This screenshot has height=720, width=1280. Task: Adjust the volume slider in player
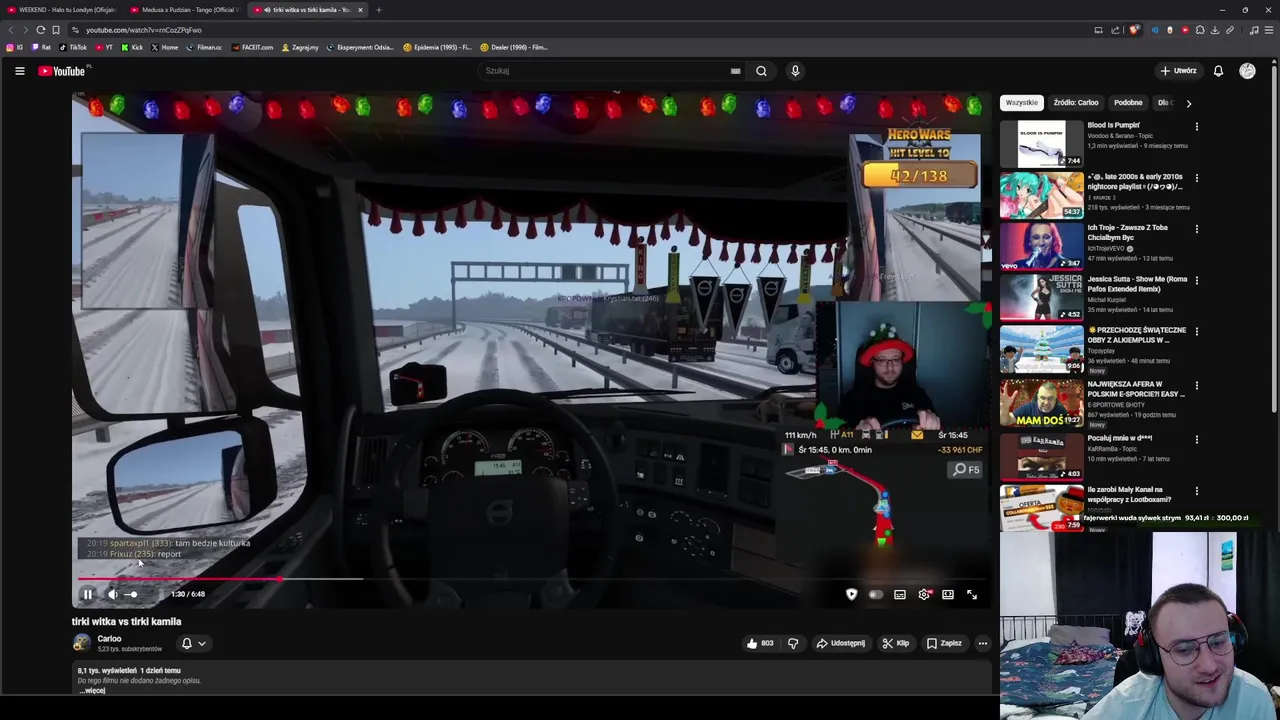click(x=131, y=594)
